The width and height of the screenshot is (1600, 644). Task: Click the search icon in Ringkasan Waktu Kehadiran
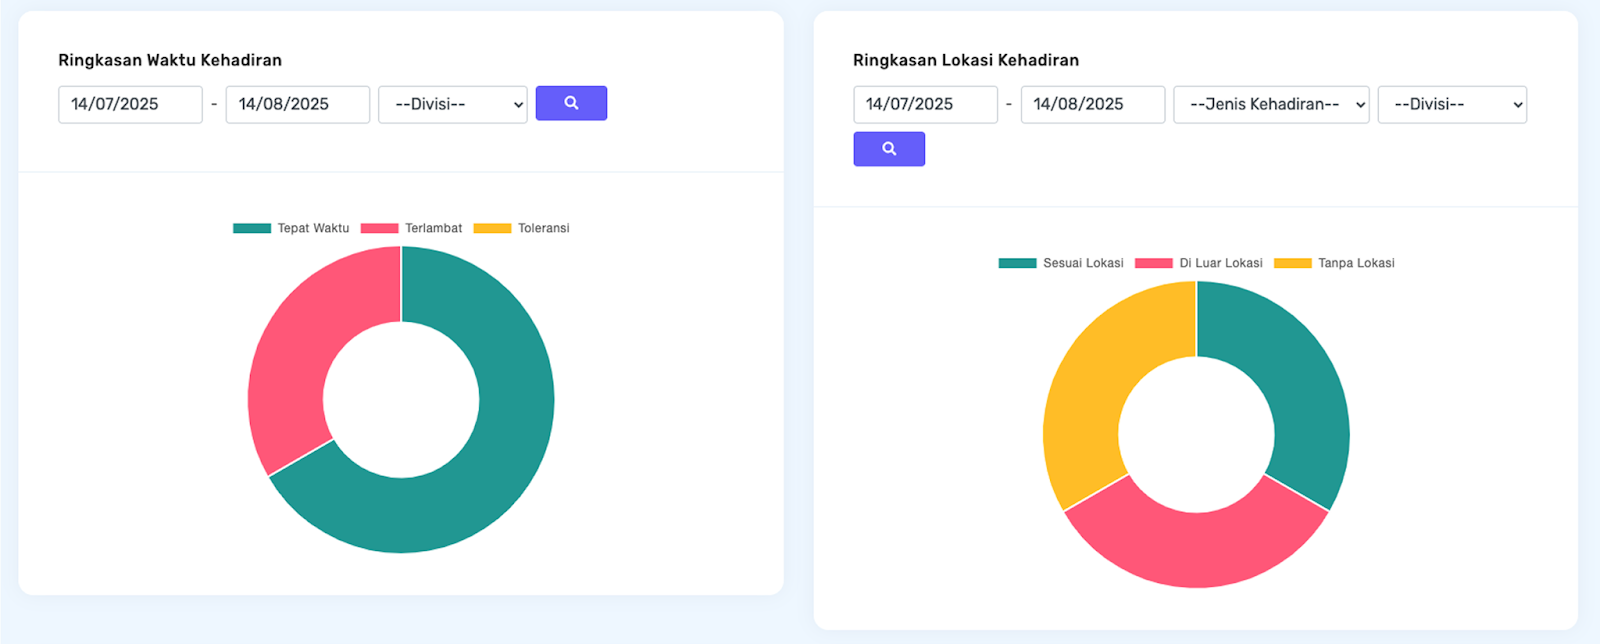[571, 103]
